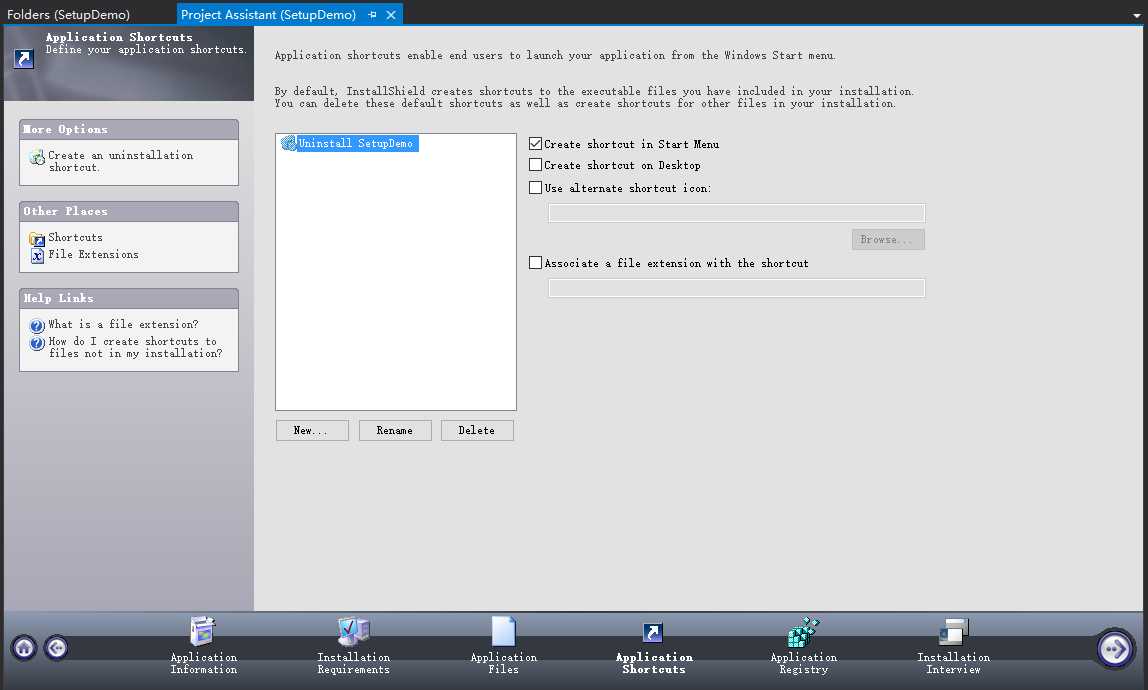The image size is (1148, 690).
Task: Open the File Extensions link
Action: (x=94, y=255)
